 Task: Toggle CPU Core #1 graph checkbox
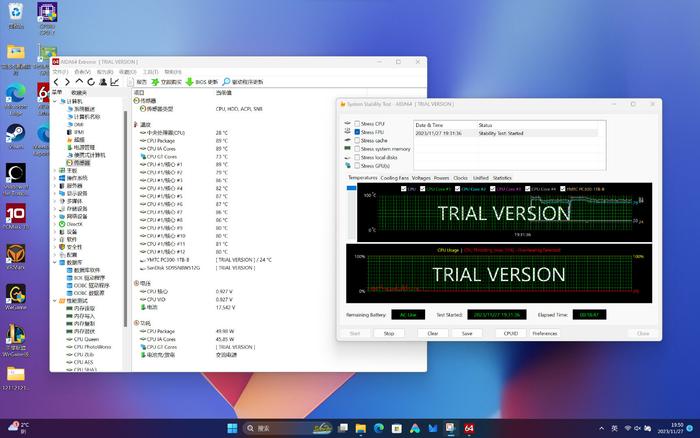coord(422,189)
